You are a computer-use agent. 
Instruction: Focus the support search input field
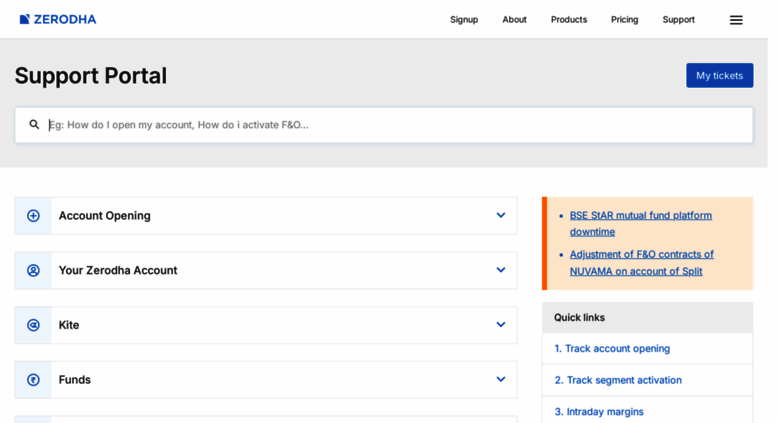[x=384, y=125]
